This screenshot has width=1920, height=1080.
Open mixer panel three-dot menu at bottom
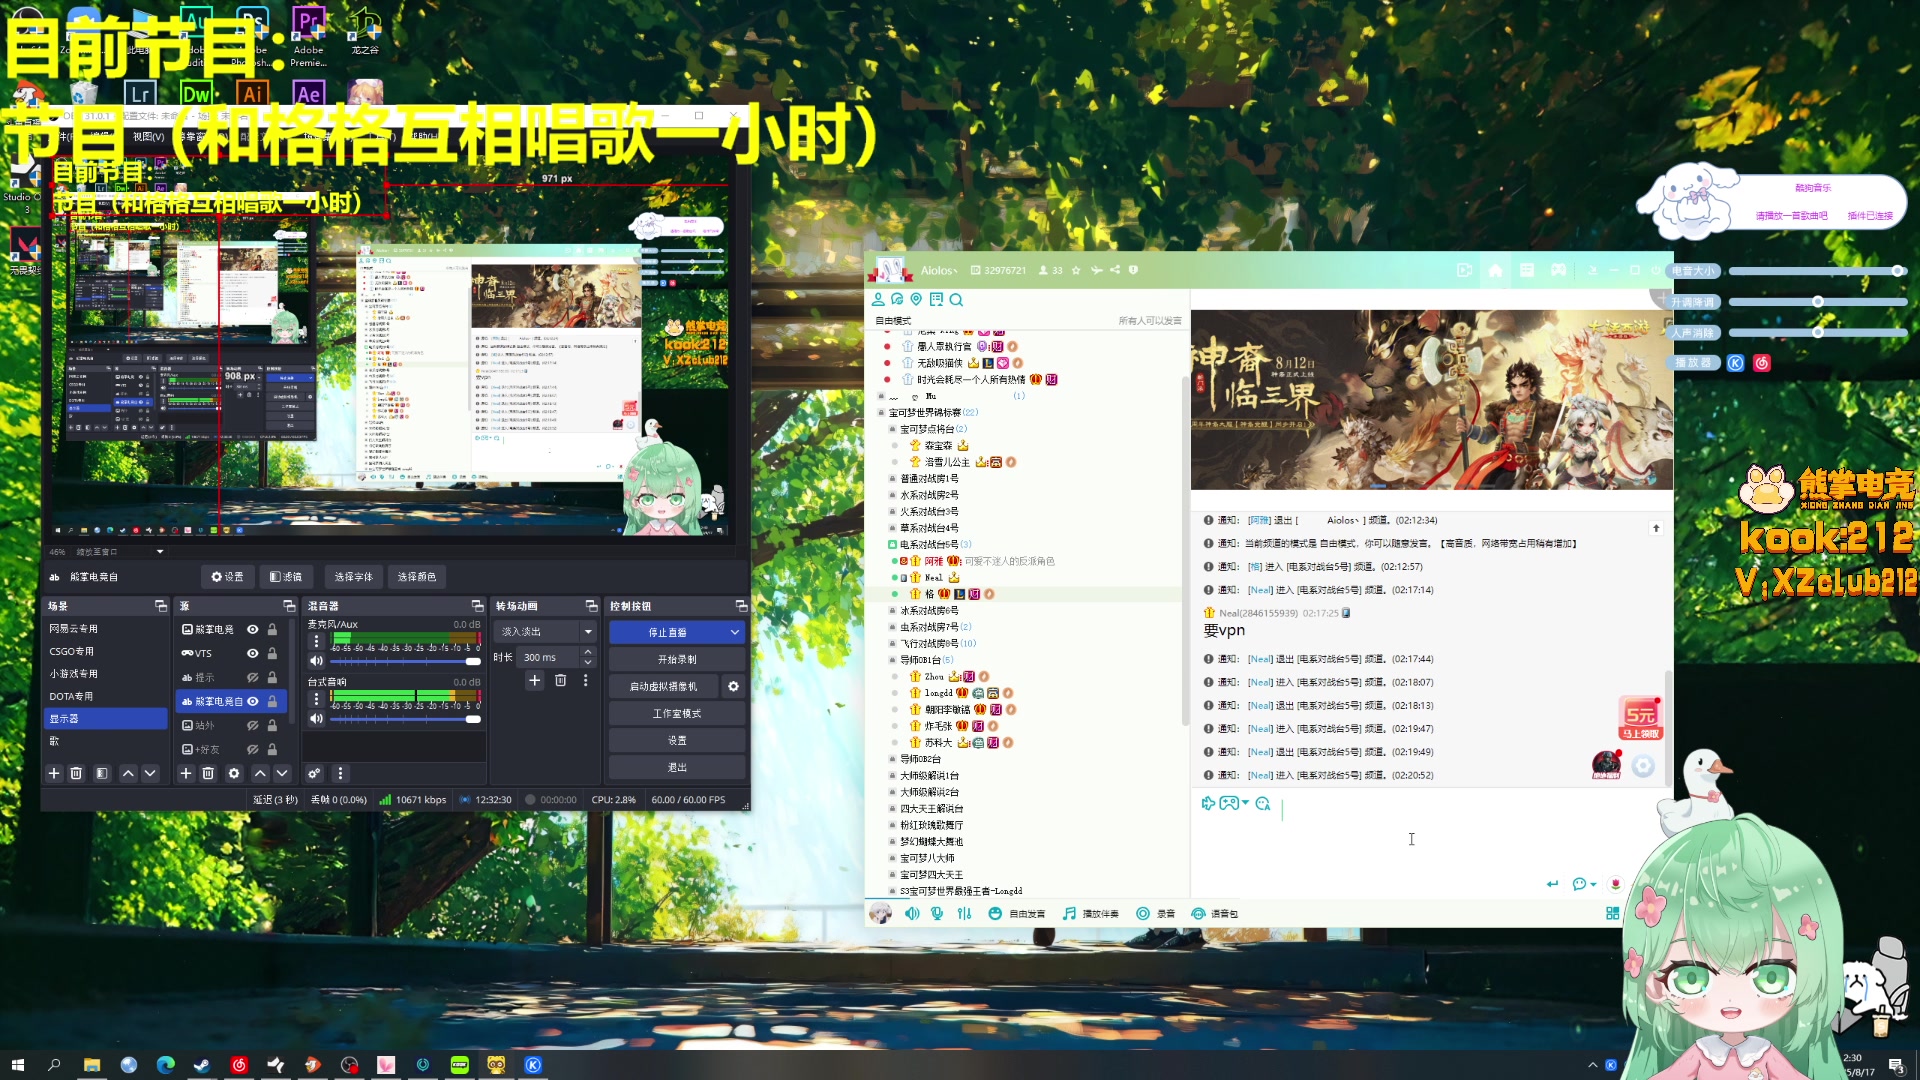(x=340, y=773)
